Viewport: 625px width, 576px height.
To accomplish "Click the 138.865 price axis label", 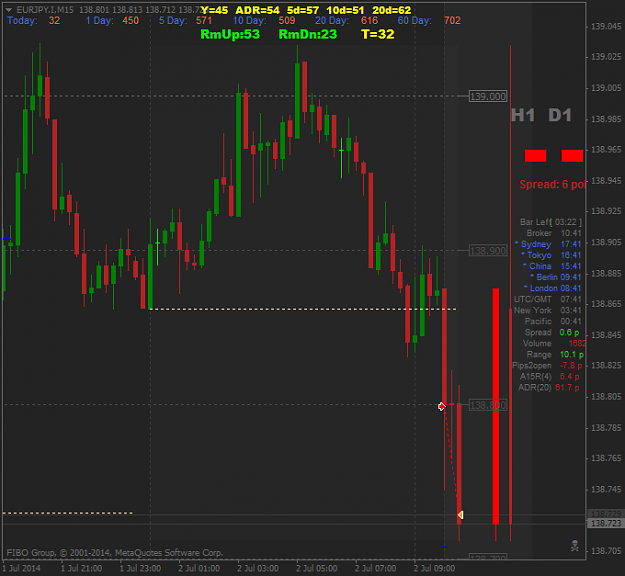I will coord(606,304).
